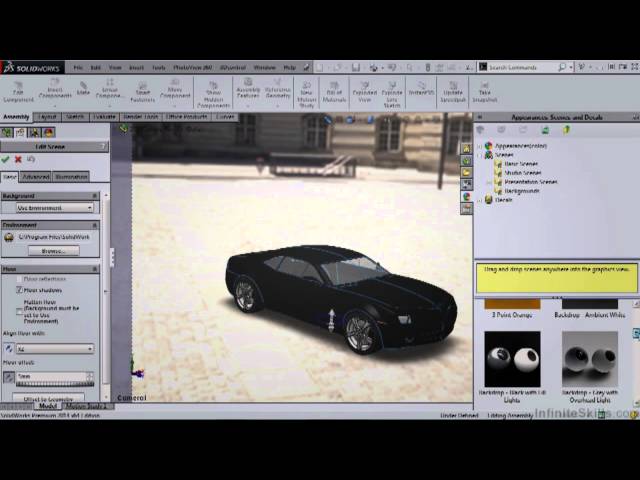The width and height of the screenshot is (640, 480).
Task: Open the Align floor with dropdown
Action: [55, 349]
